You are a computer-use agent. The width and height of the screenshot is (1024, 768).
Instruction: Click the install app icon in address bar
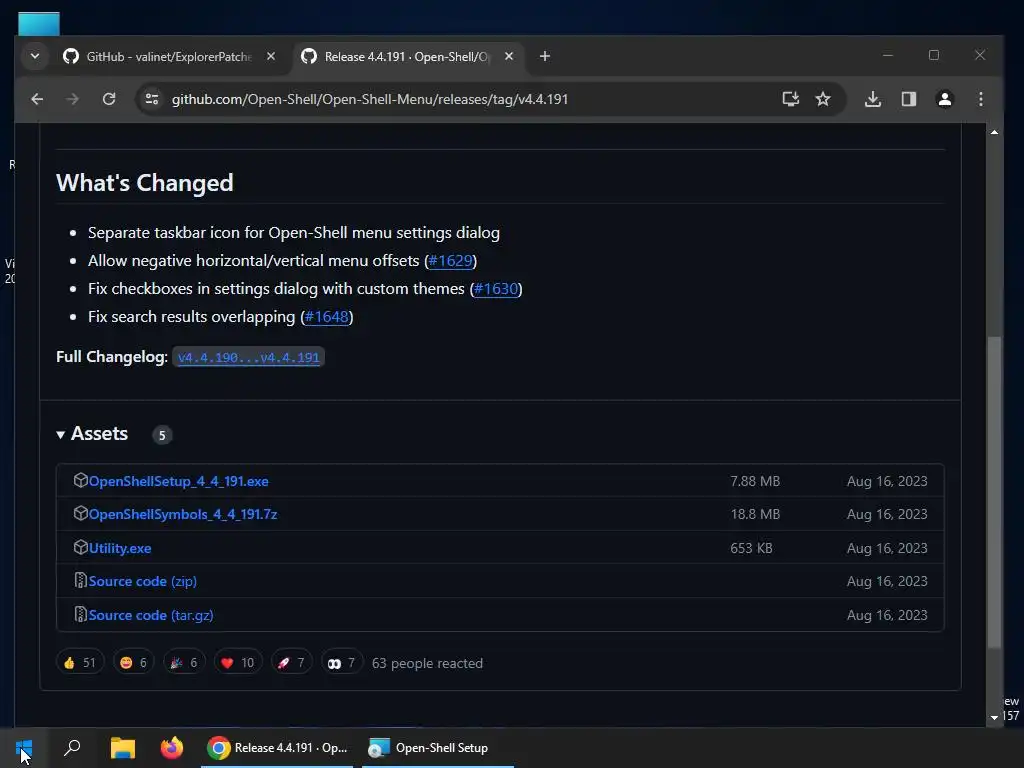click(791, 99)
